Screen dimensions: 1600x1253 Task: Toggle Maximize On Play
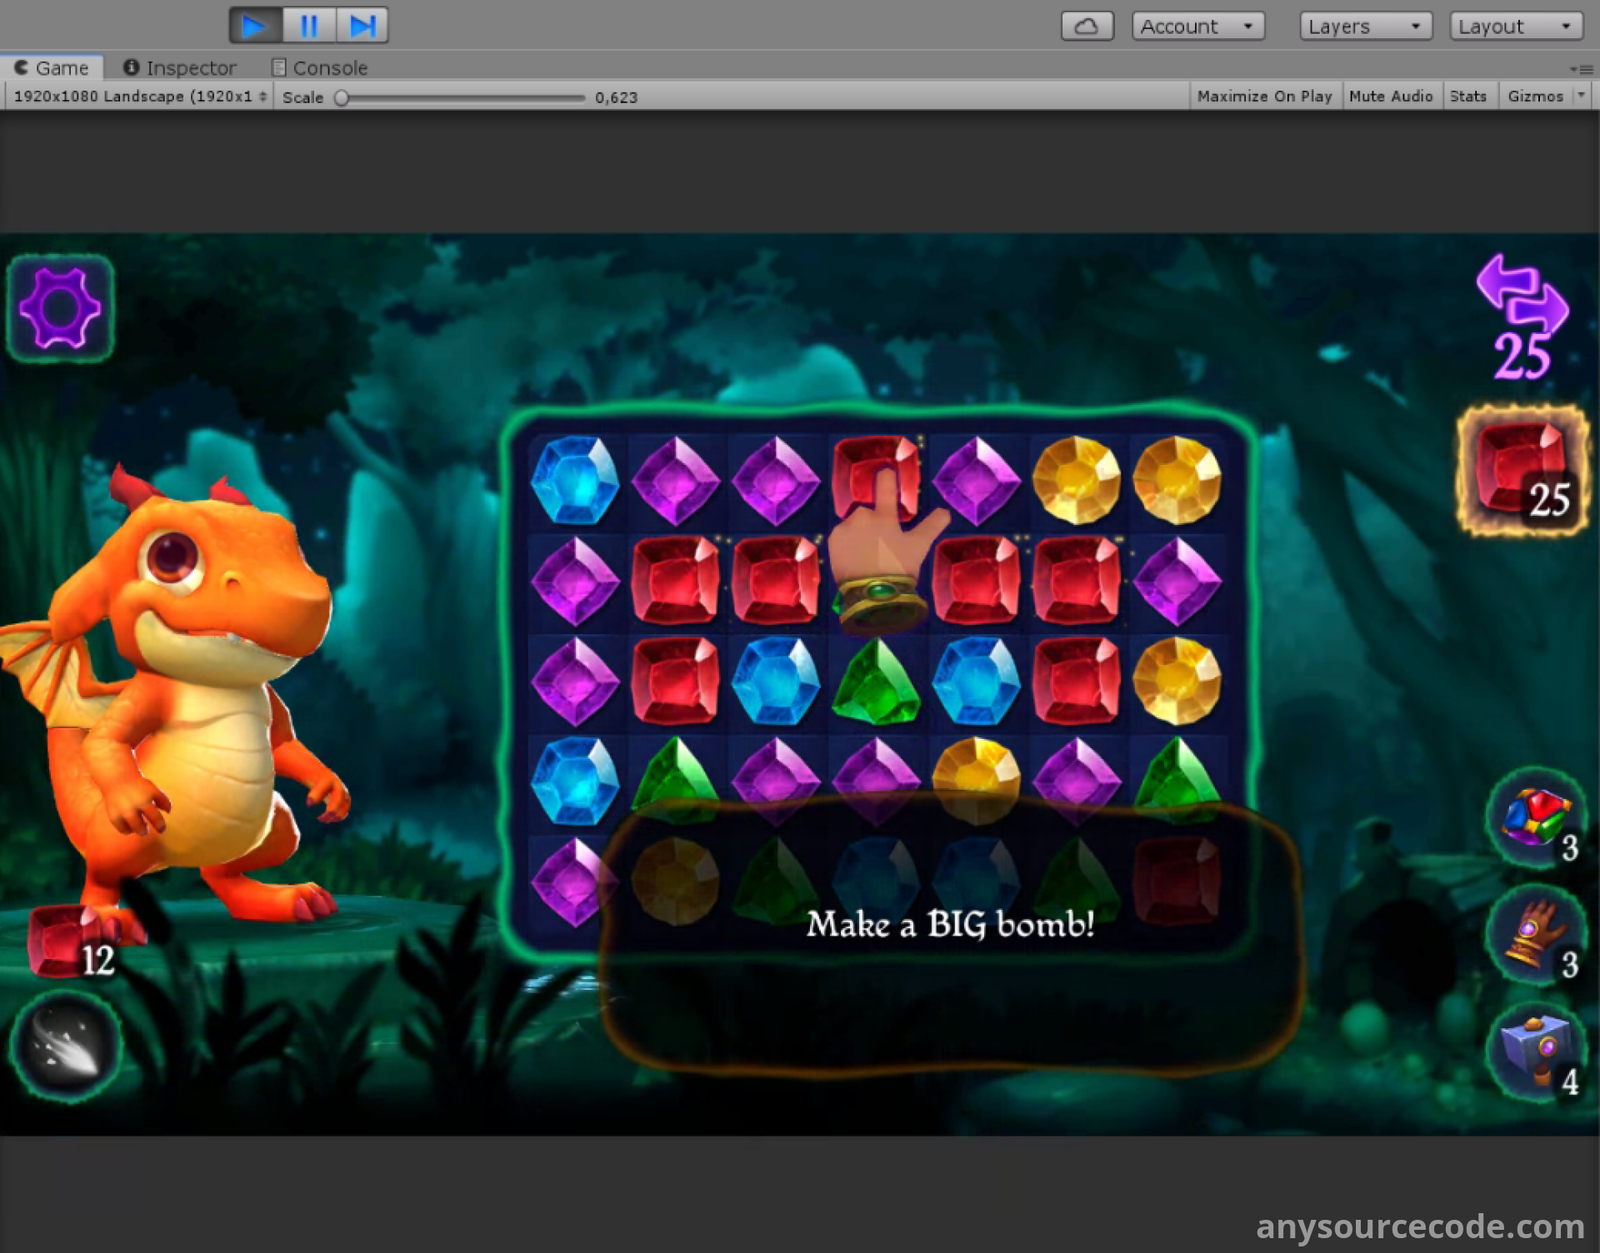tap(1264, 96)
